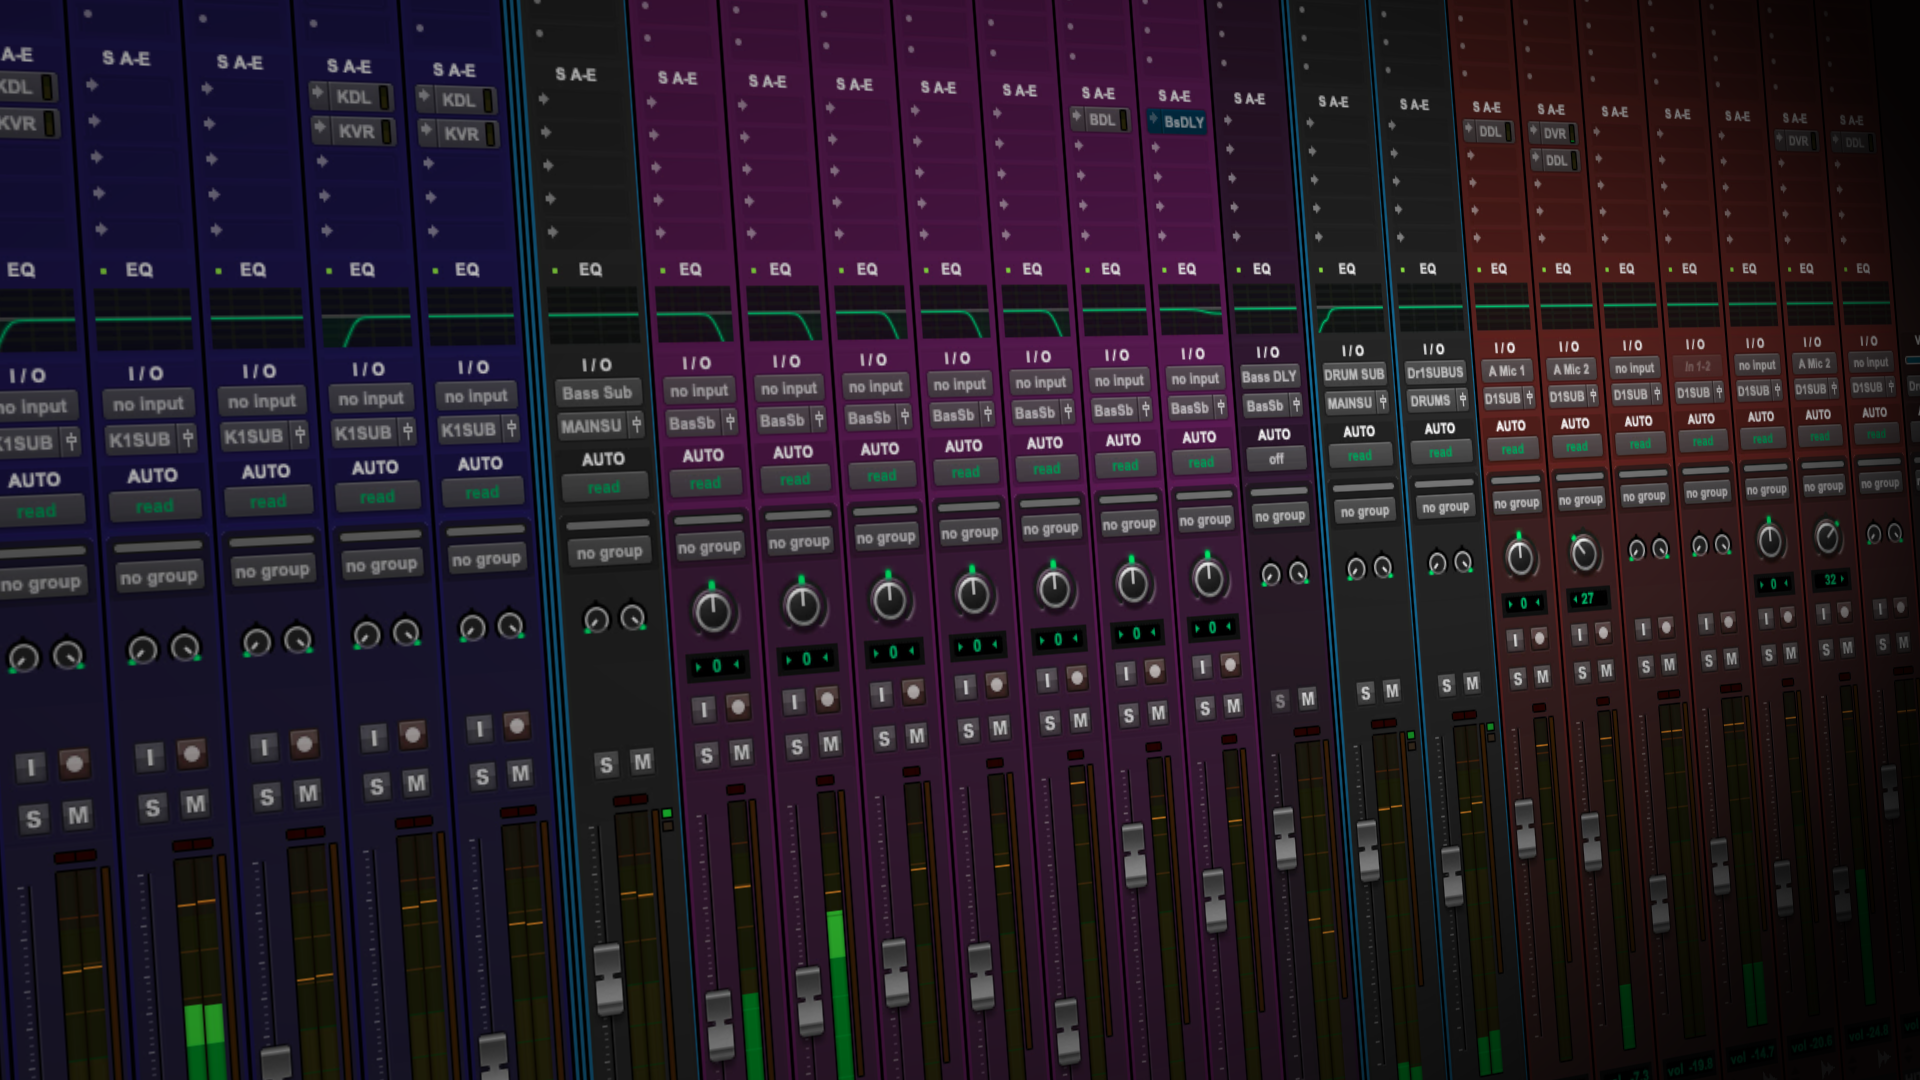The width and height of the screenshot is (1920, 1080).
Task: Toggle mute on the Bass DLY track
Action: click(x=1307, y=699)
